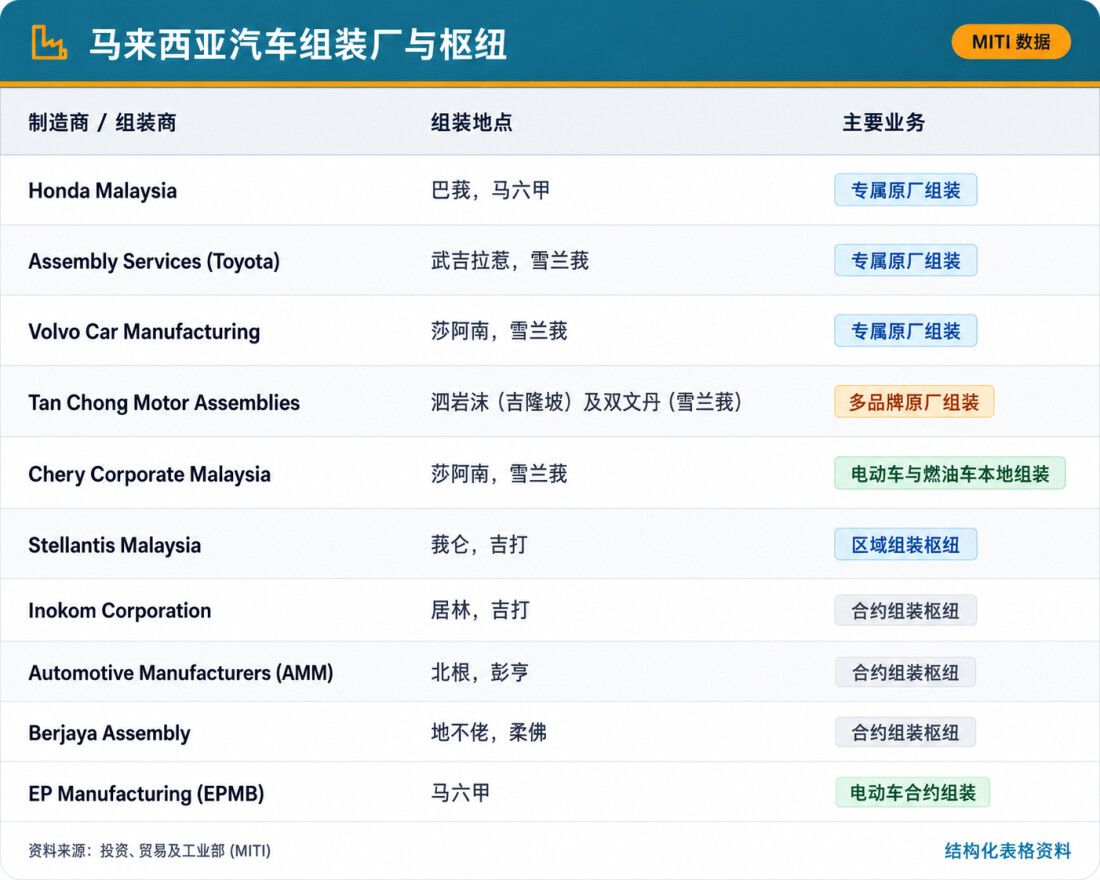
Task: Select the Inokom Corporation cell
Action: 119,611
